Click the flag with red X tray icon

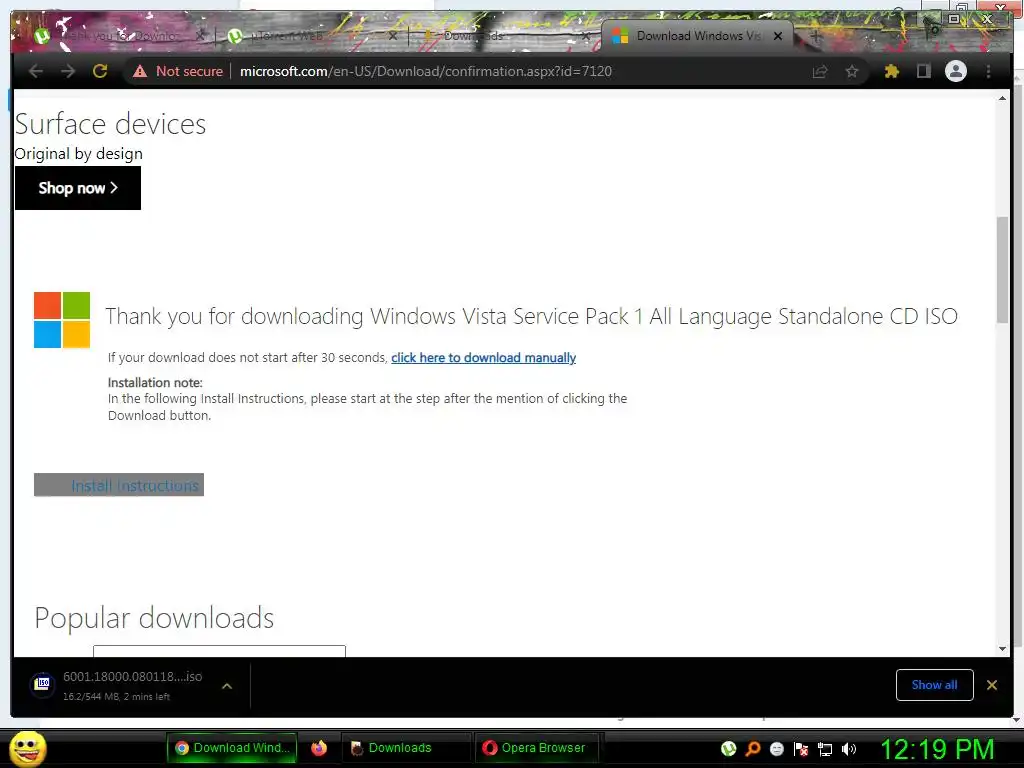coord(801,749)
